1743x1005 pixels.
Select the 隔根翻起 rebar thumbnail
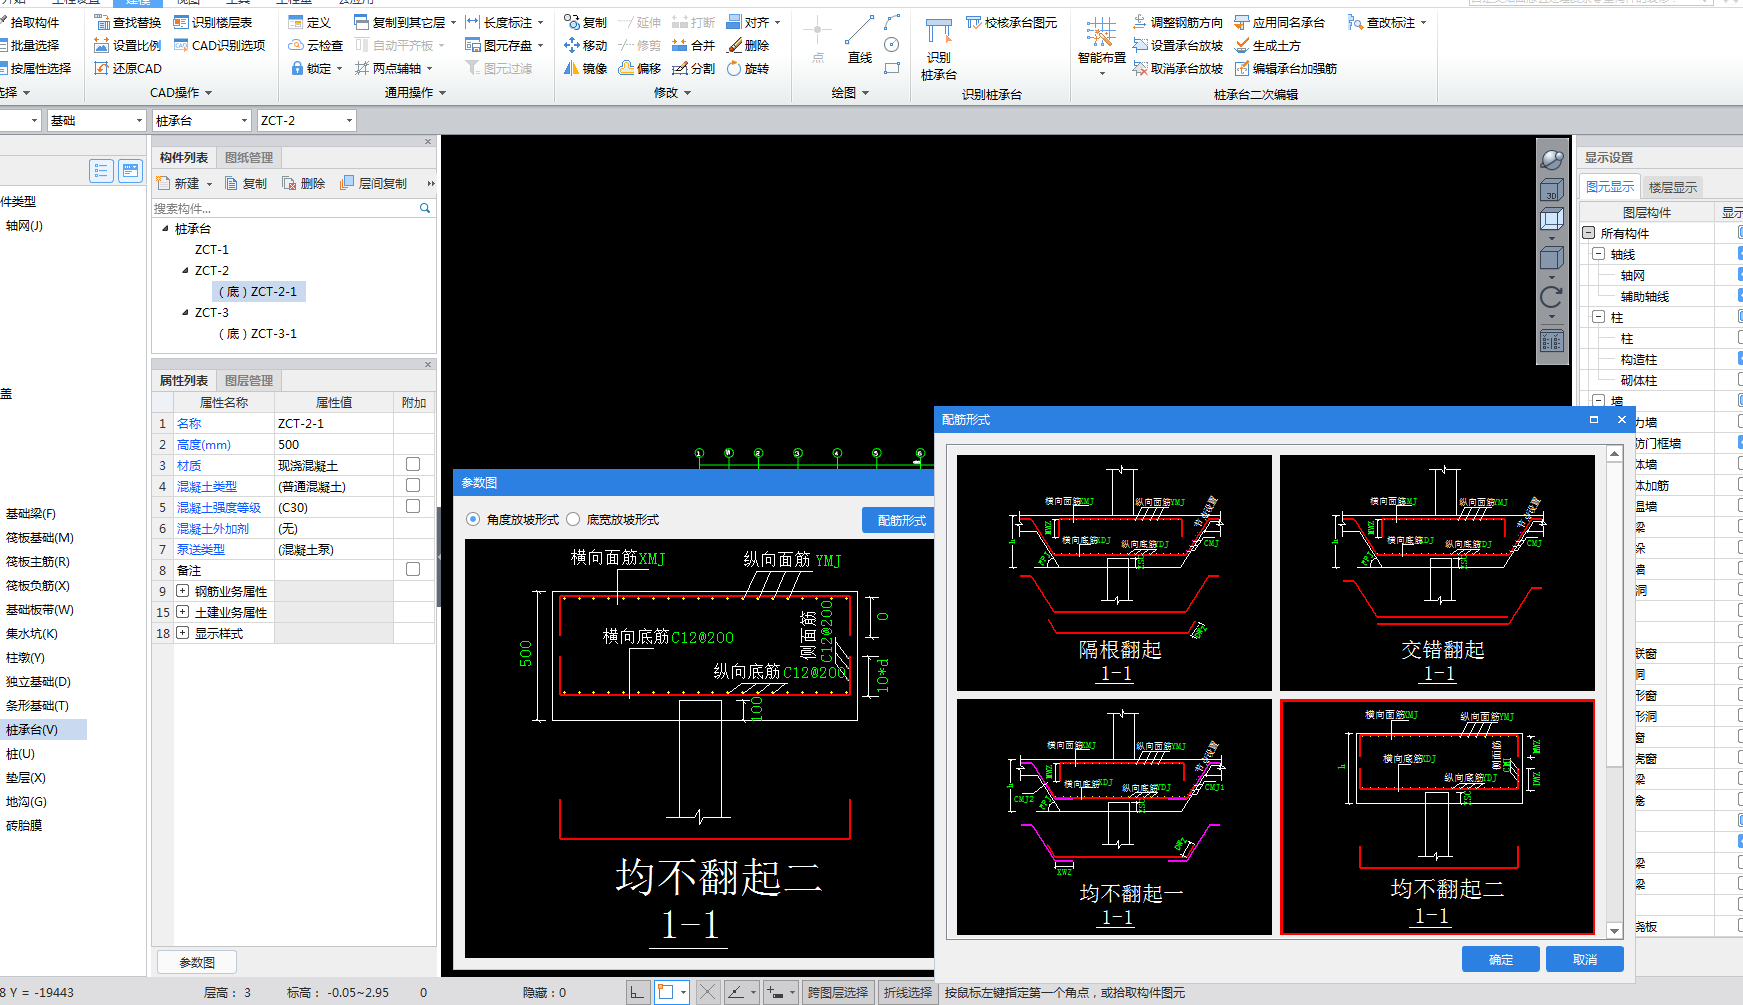click(1114, 573)
